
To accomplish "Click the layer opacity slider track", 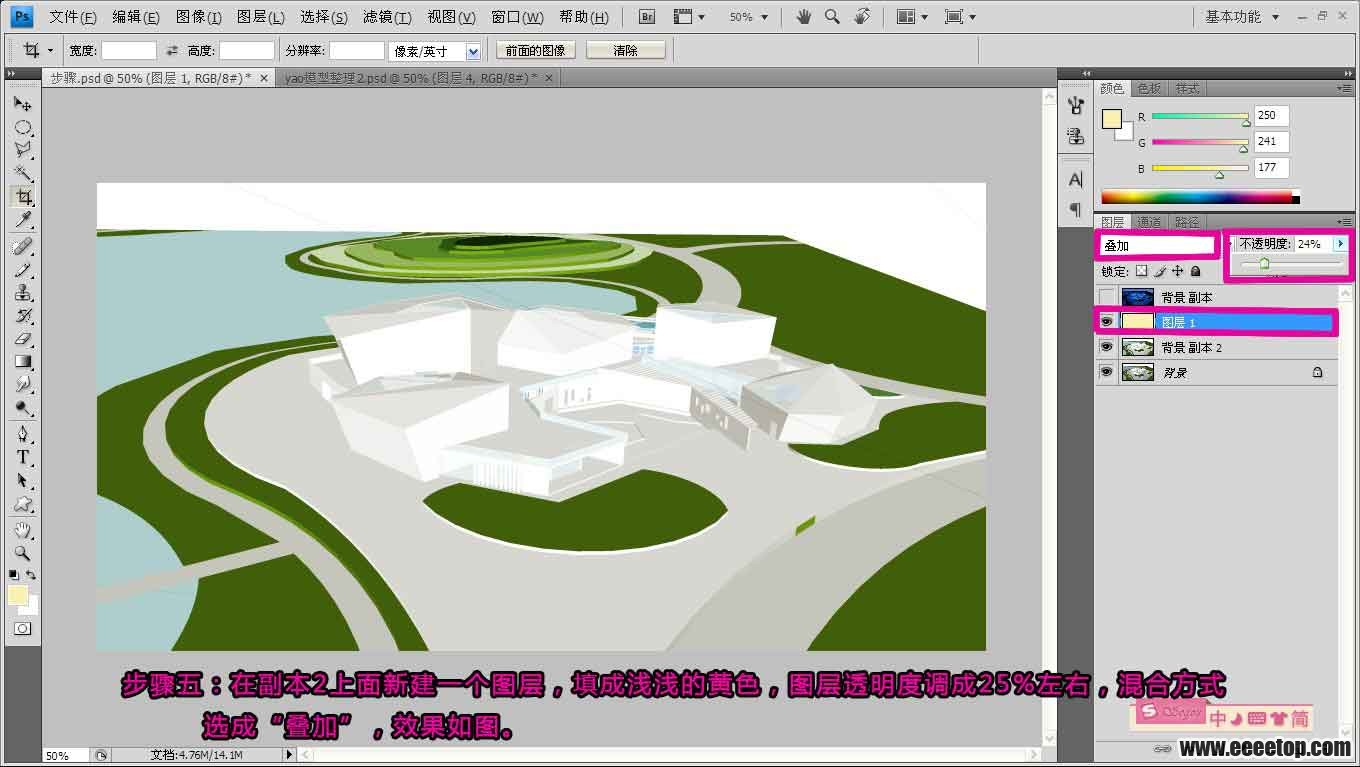I will 1291,264.
